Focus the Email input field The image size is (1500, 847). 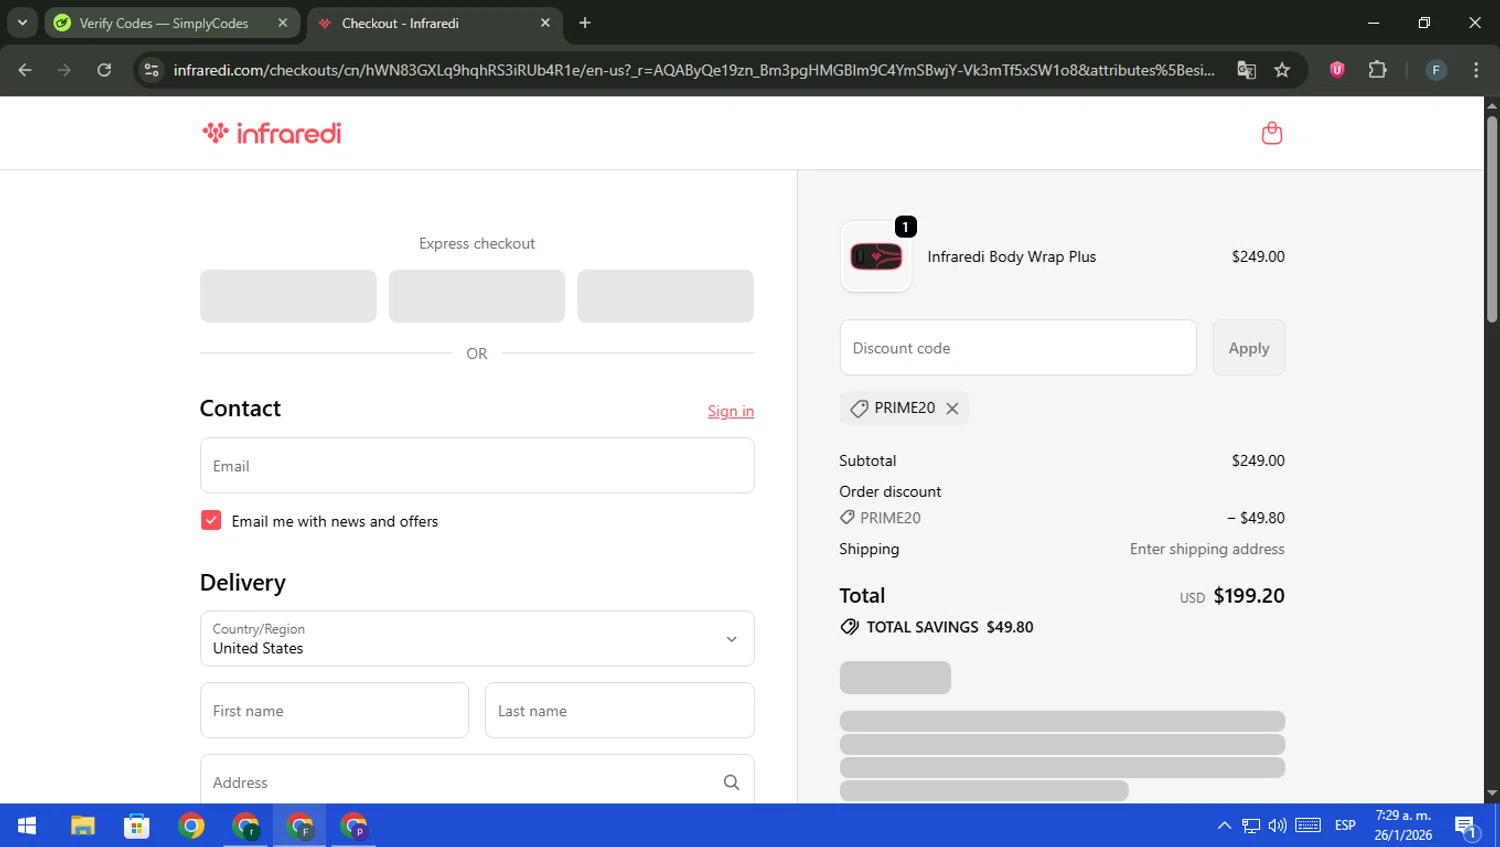pyautogui.click(x=477, y=466)
